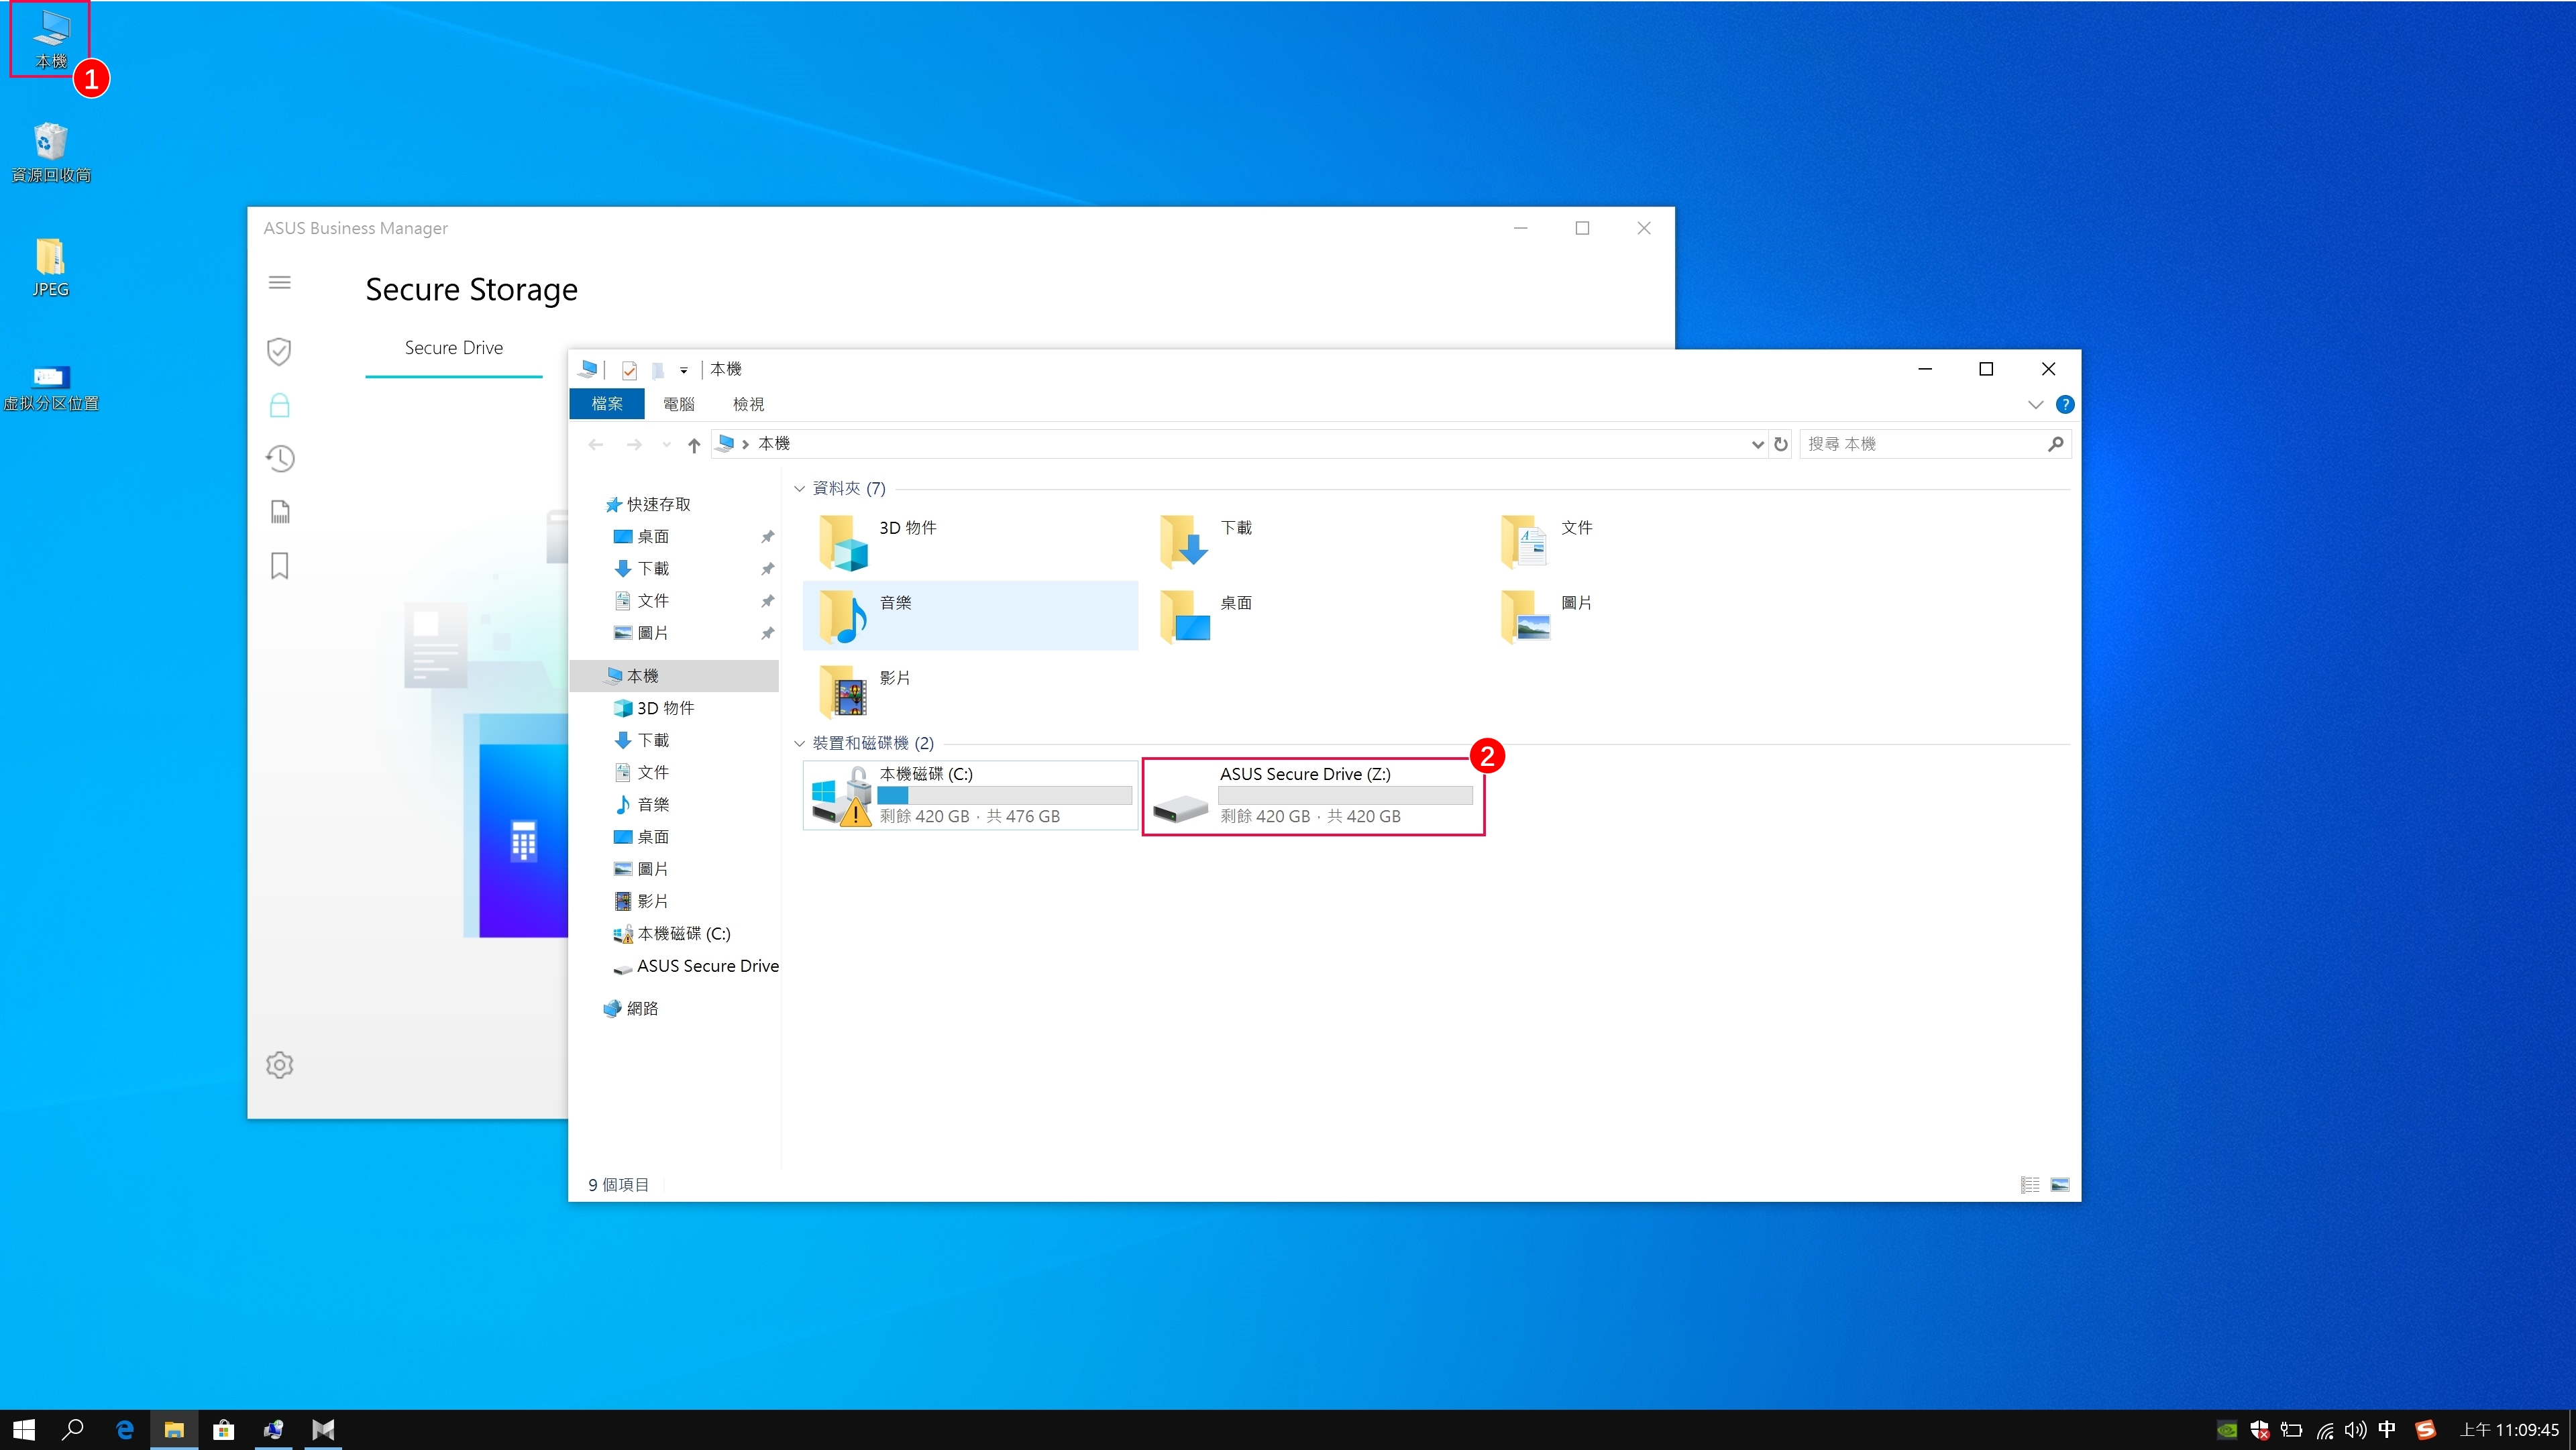The width and height of the screenshot is (2576, 1450).
Task: Open Explorer help question mark icon
Action: pos(2065,404)
